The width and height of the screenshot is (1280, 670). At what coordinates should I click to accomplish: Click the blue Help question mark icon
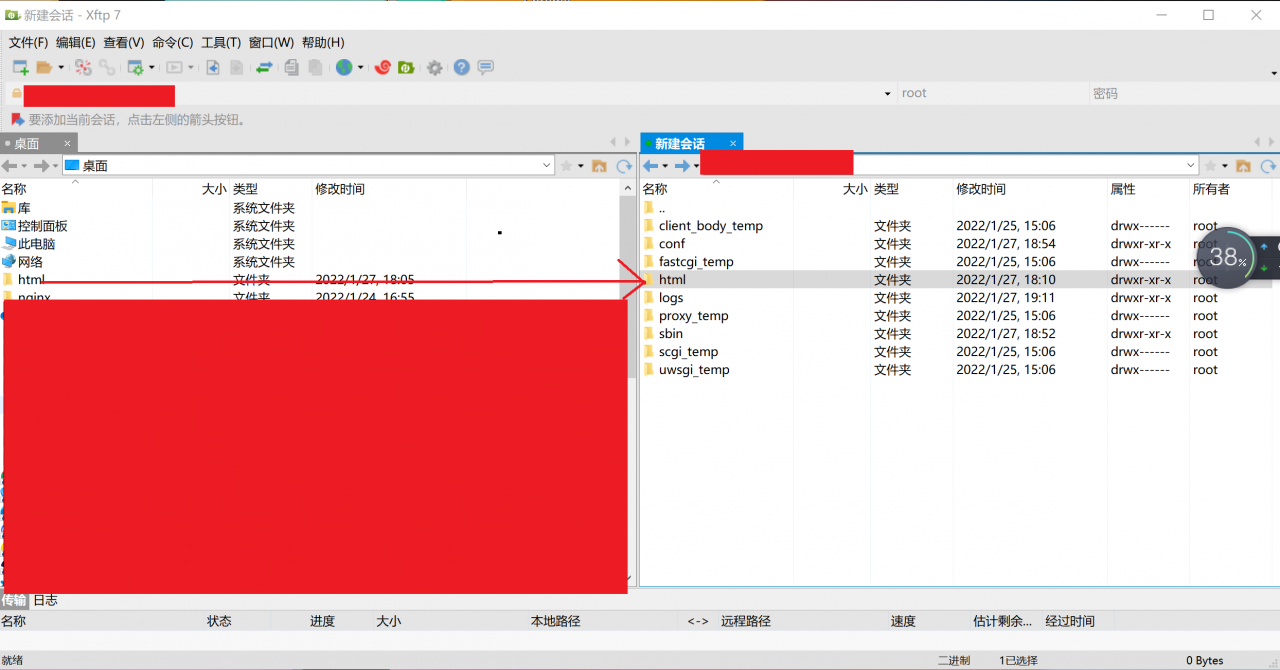pos(461,68)
